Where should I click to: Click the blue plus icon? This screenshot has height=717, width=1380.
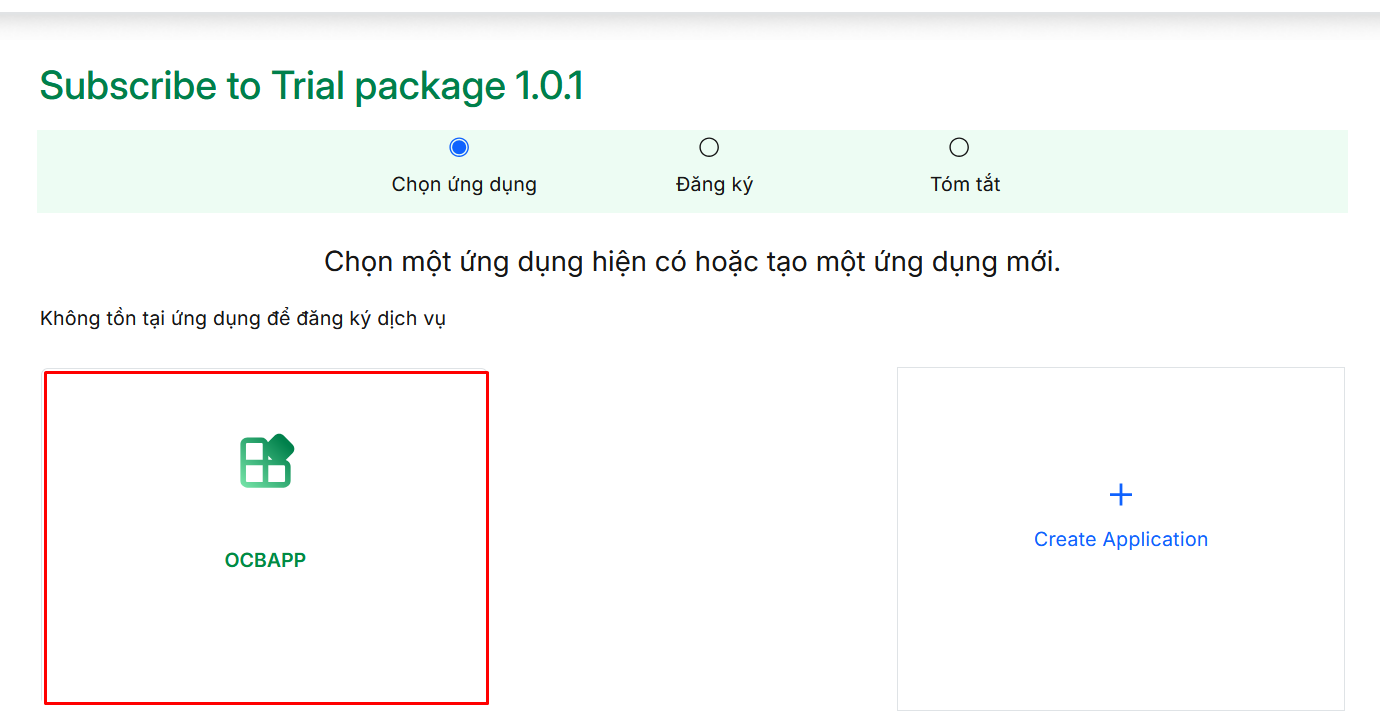1121,494
